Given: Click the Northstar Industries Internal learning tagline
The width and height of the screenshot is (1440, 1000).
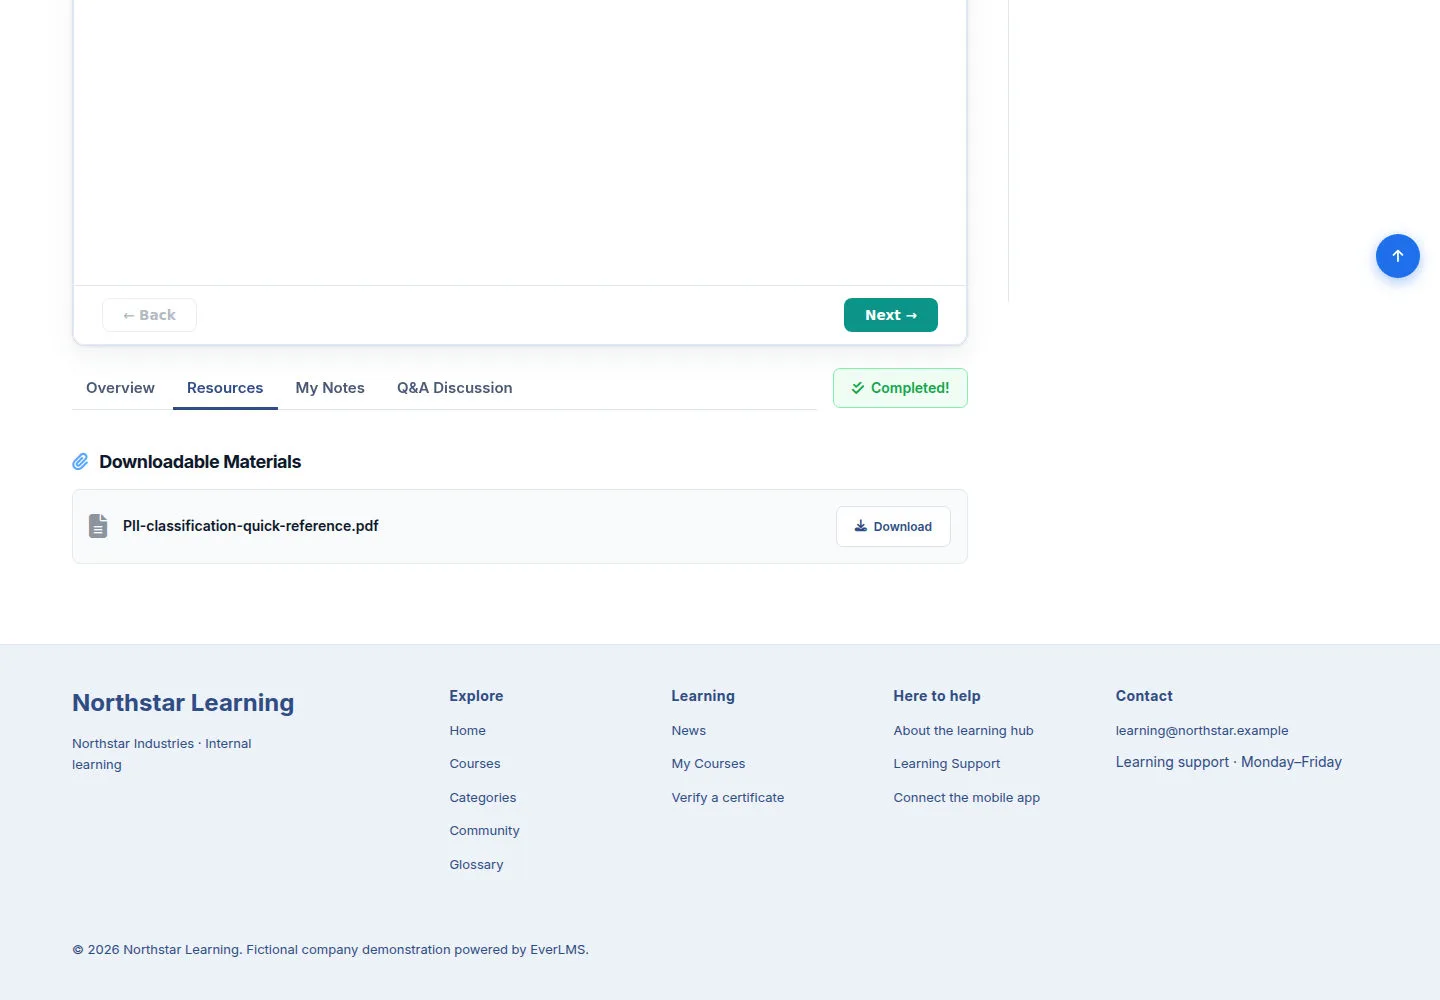Looking at the screenshot, I should [162, 754].
